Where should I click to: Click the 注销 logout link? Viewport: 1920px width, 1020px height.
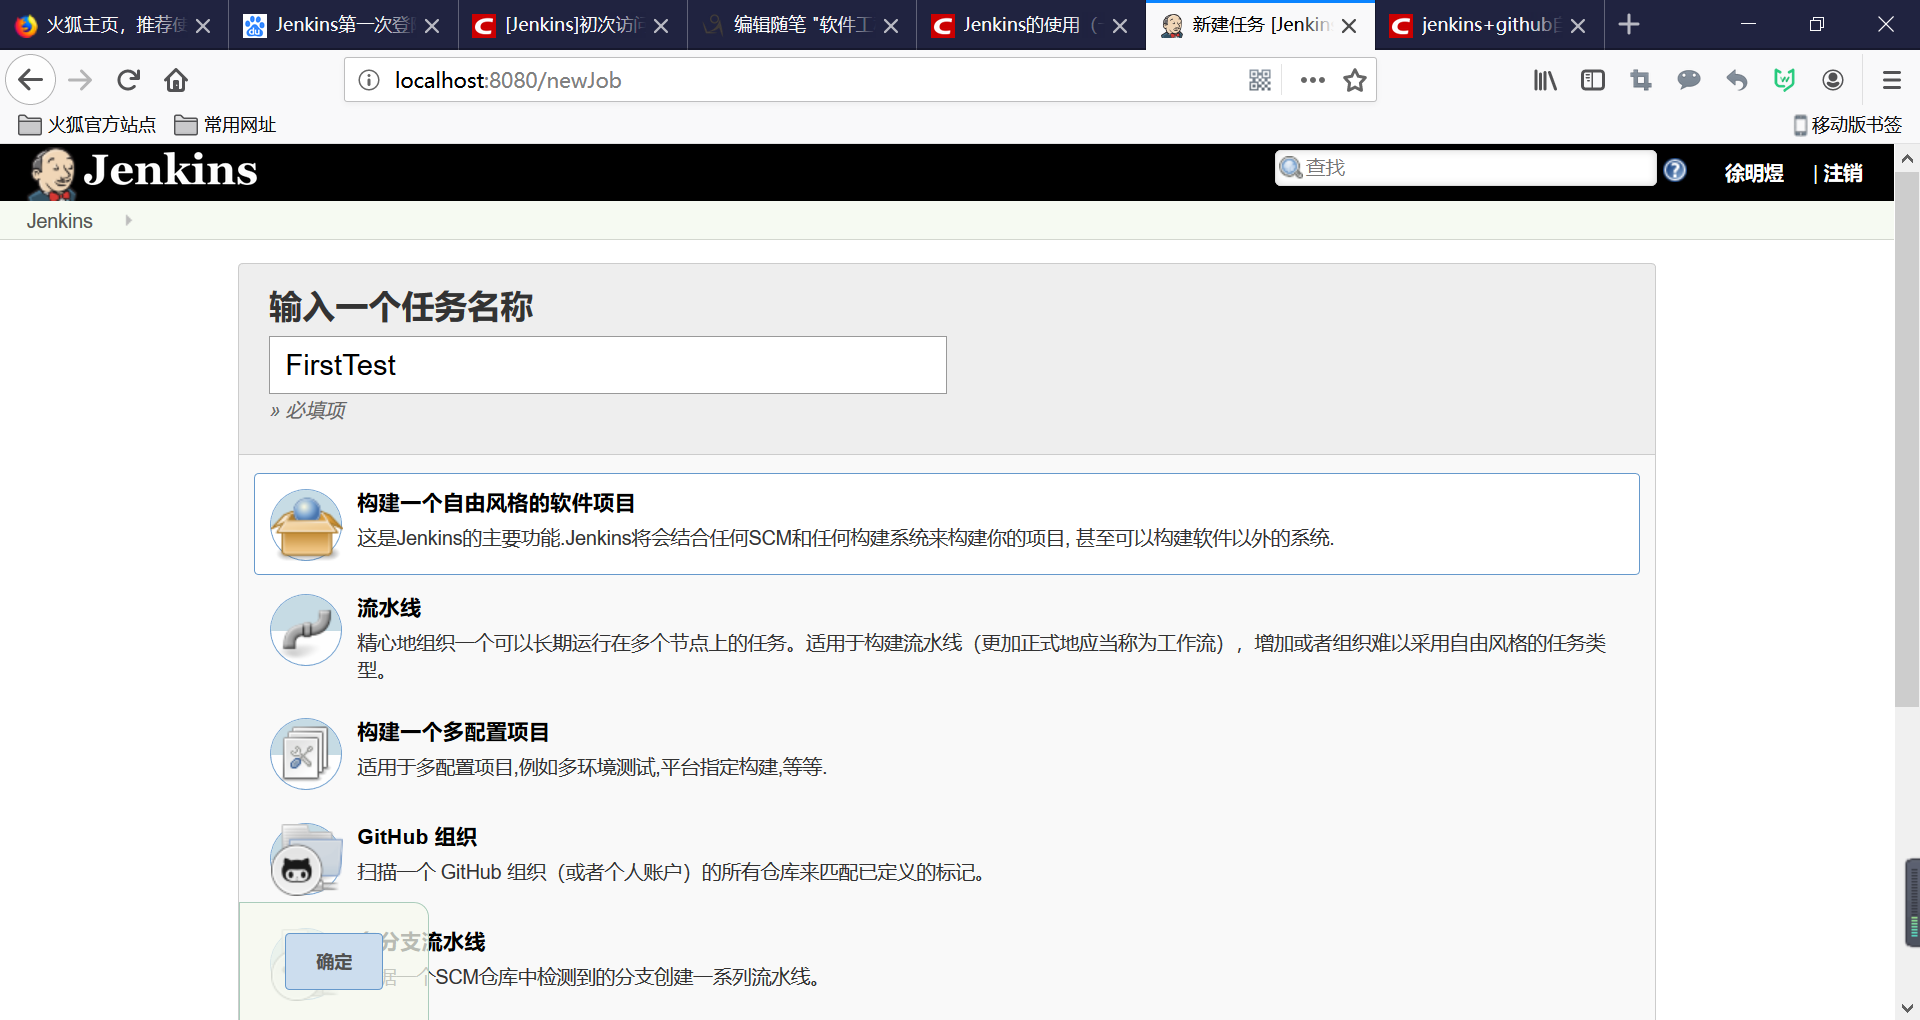[x=1842, y=173]
